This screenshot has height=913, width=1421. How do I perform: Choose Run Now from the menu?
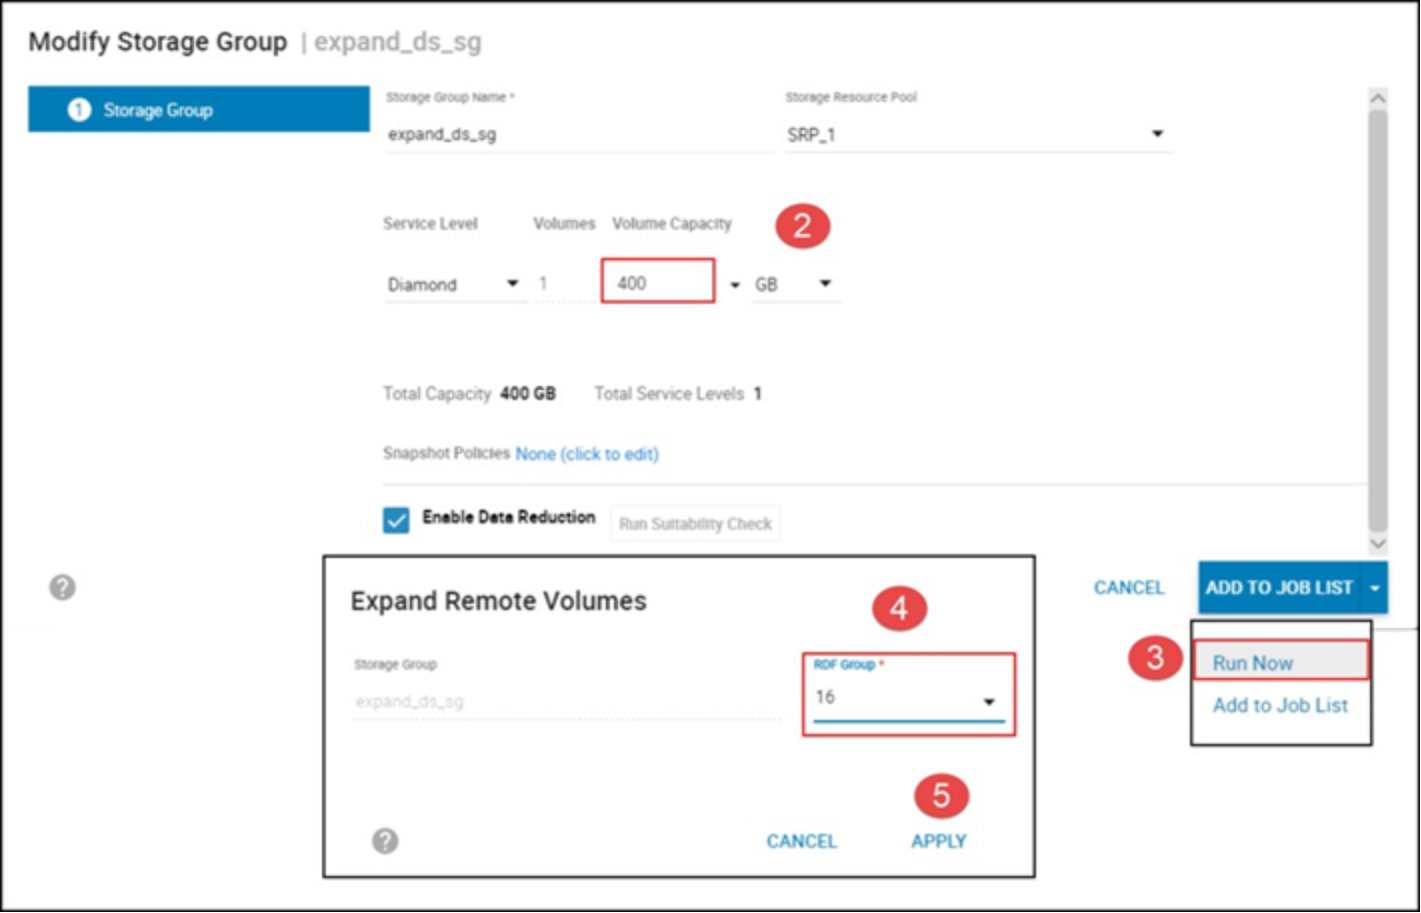click(x=1280, y=662)
